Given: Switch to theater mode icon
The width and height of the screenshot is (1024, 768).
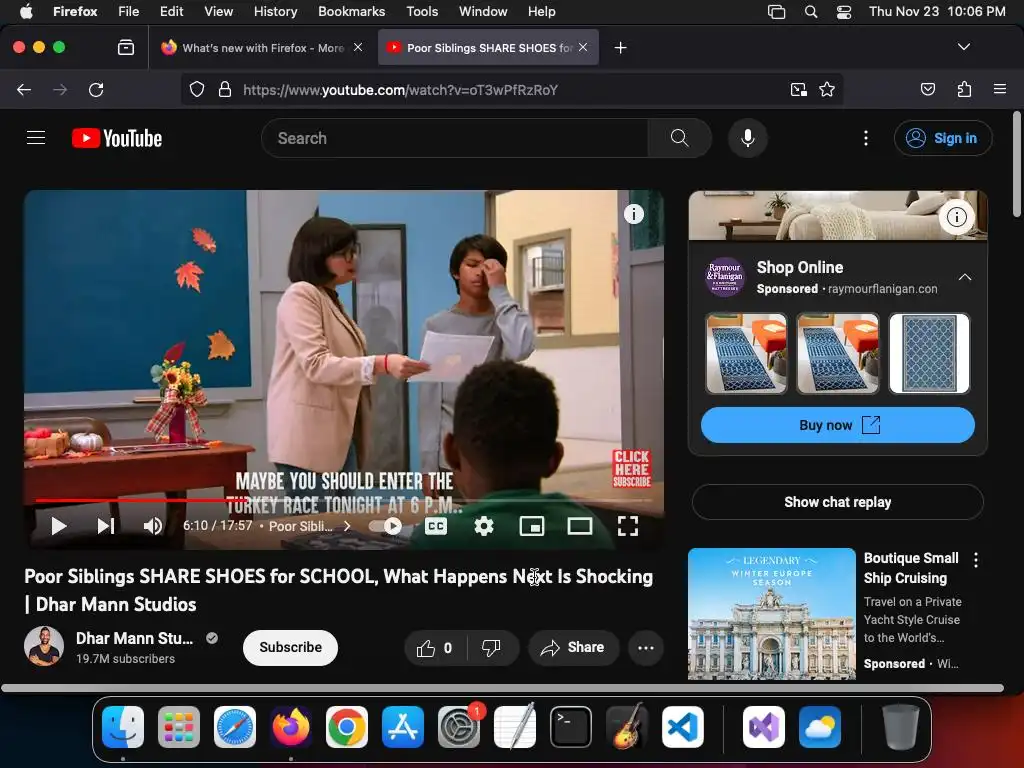Looking at the screenshot, I should tap(580, 526).
